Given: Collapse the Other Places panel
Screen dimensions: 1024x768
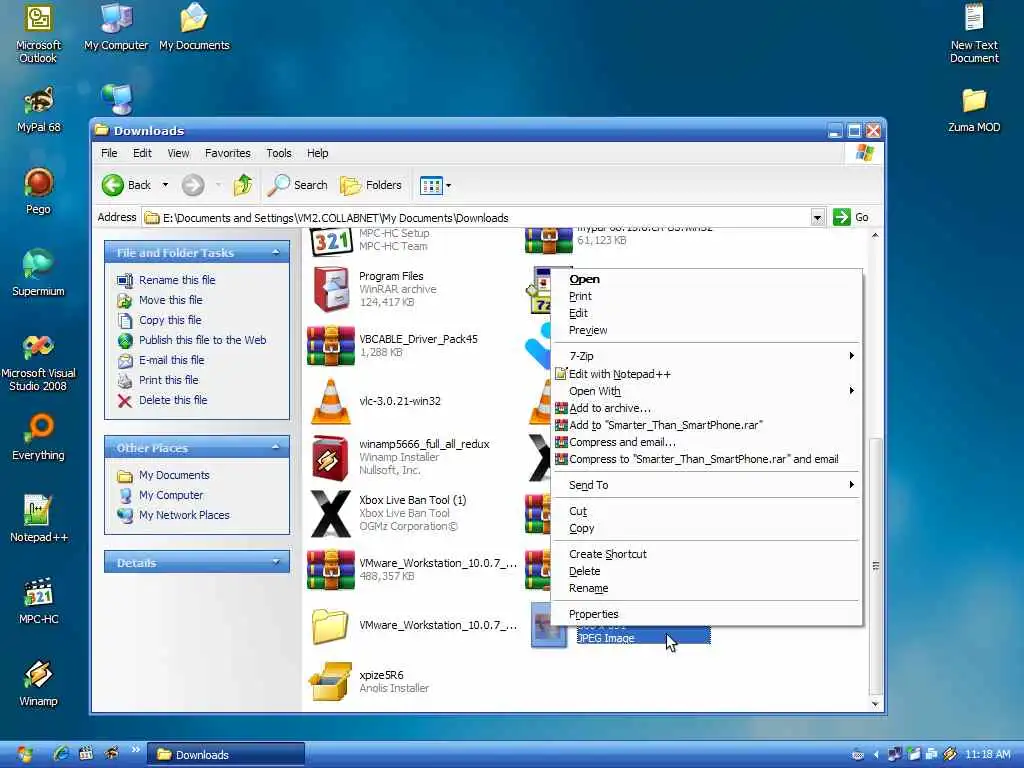Looking at the screenshot, I should point(276,448).
